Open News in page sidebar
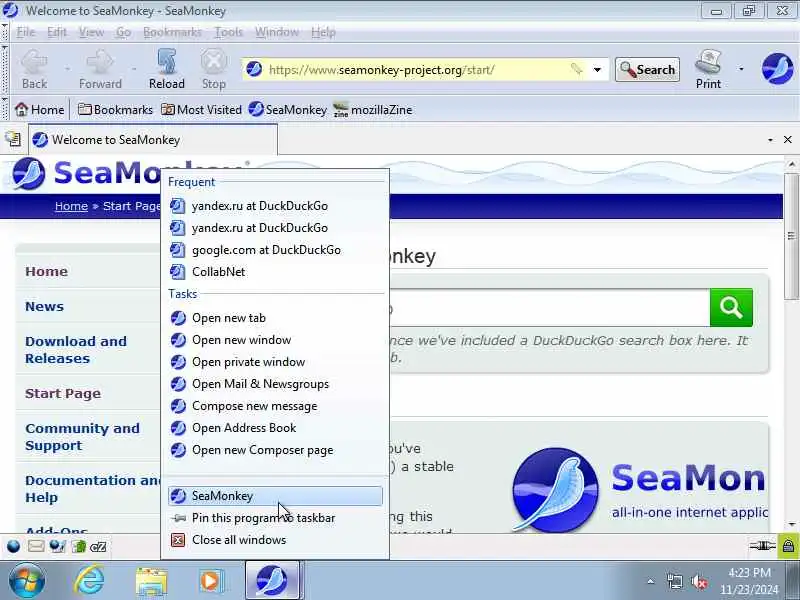Image resolution: width=800 pixels, height=600 pixels. [44, 306]
